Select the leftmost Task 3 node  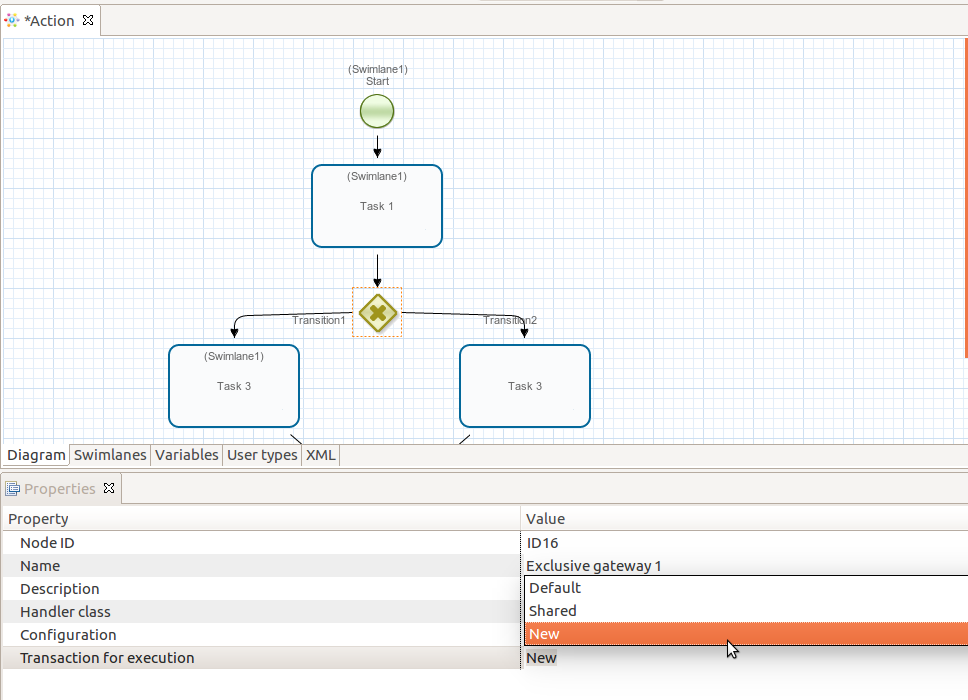coord(233,386)
